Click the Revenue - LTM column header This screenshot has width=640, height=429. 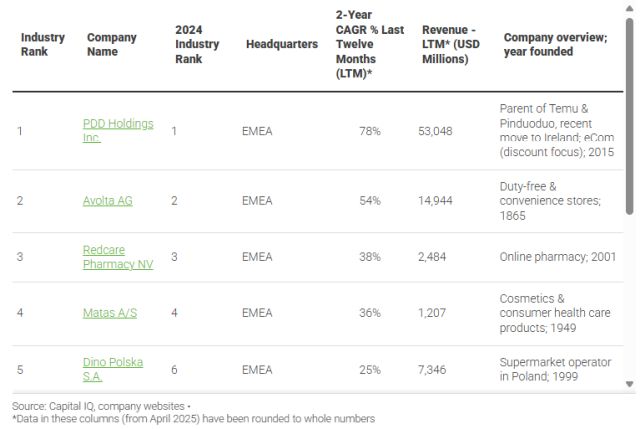pos(452,44)
